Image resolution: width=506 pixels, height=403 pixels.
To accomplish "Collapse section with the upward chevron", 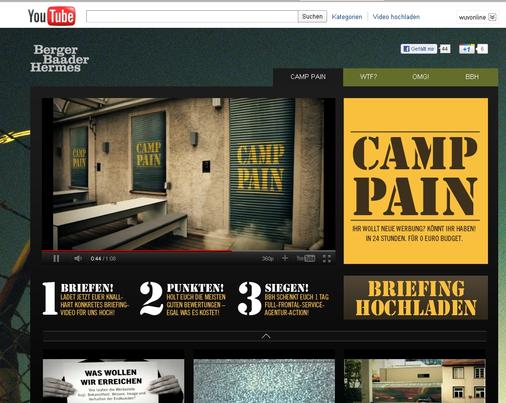I will pos(266,336).
